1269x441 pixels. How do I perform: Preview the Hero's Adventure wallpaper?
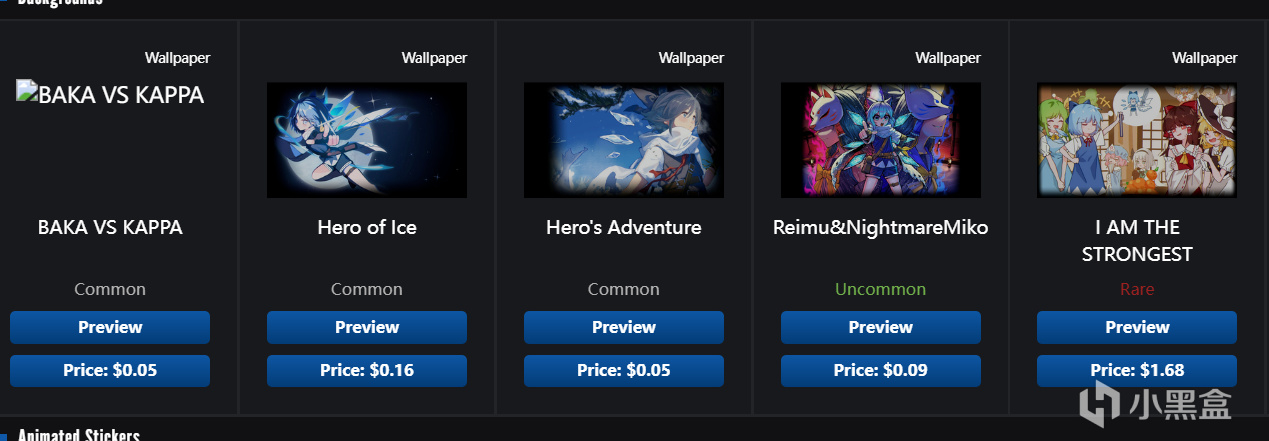624,327
